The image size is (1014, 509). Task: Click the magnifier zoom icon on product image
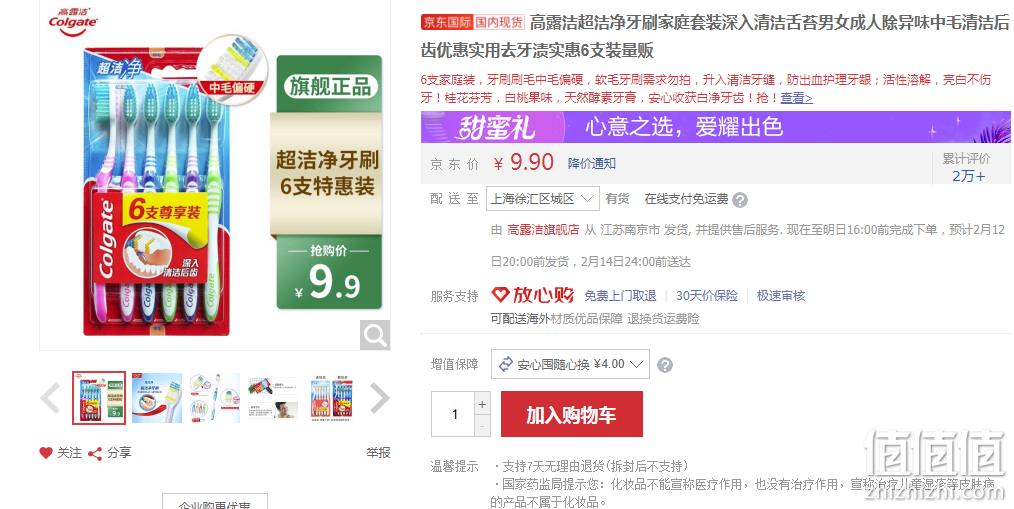[x=375, y=335]
